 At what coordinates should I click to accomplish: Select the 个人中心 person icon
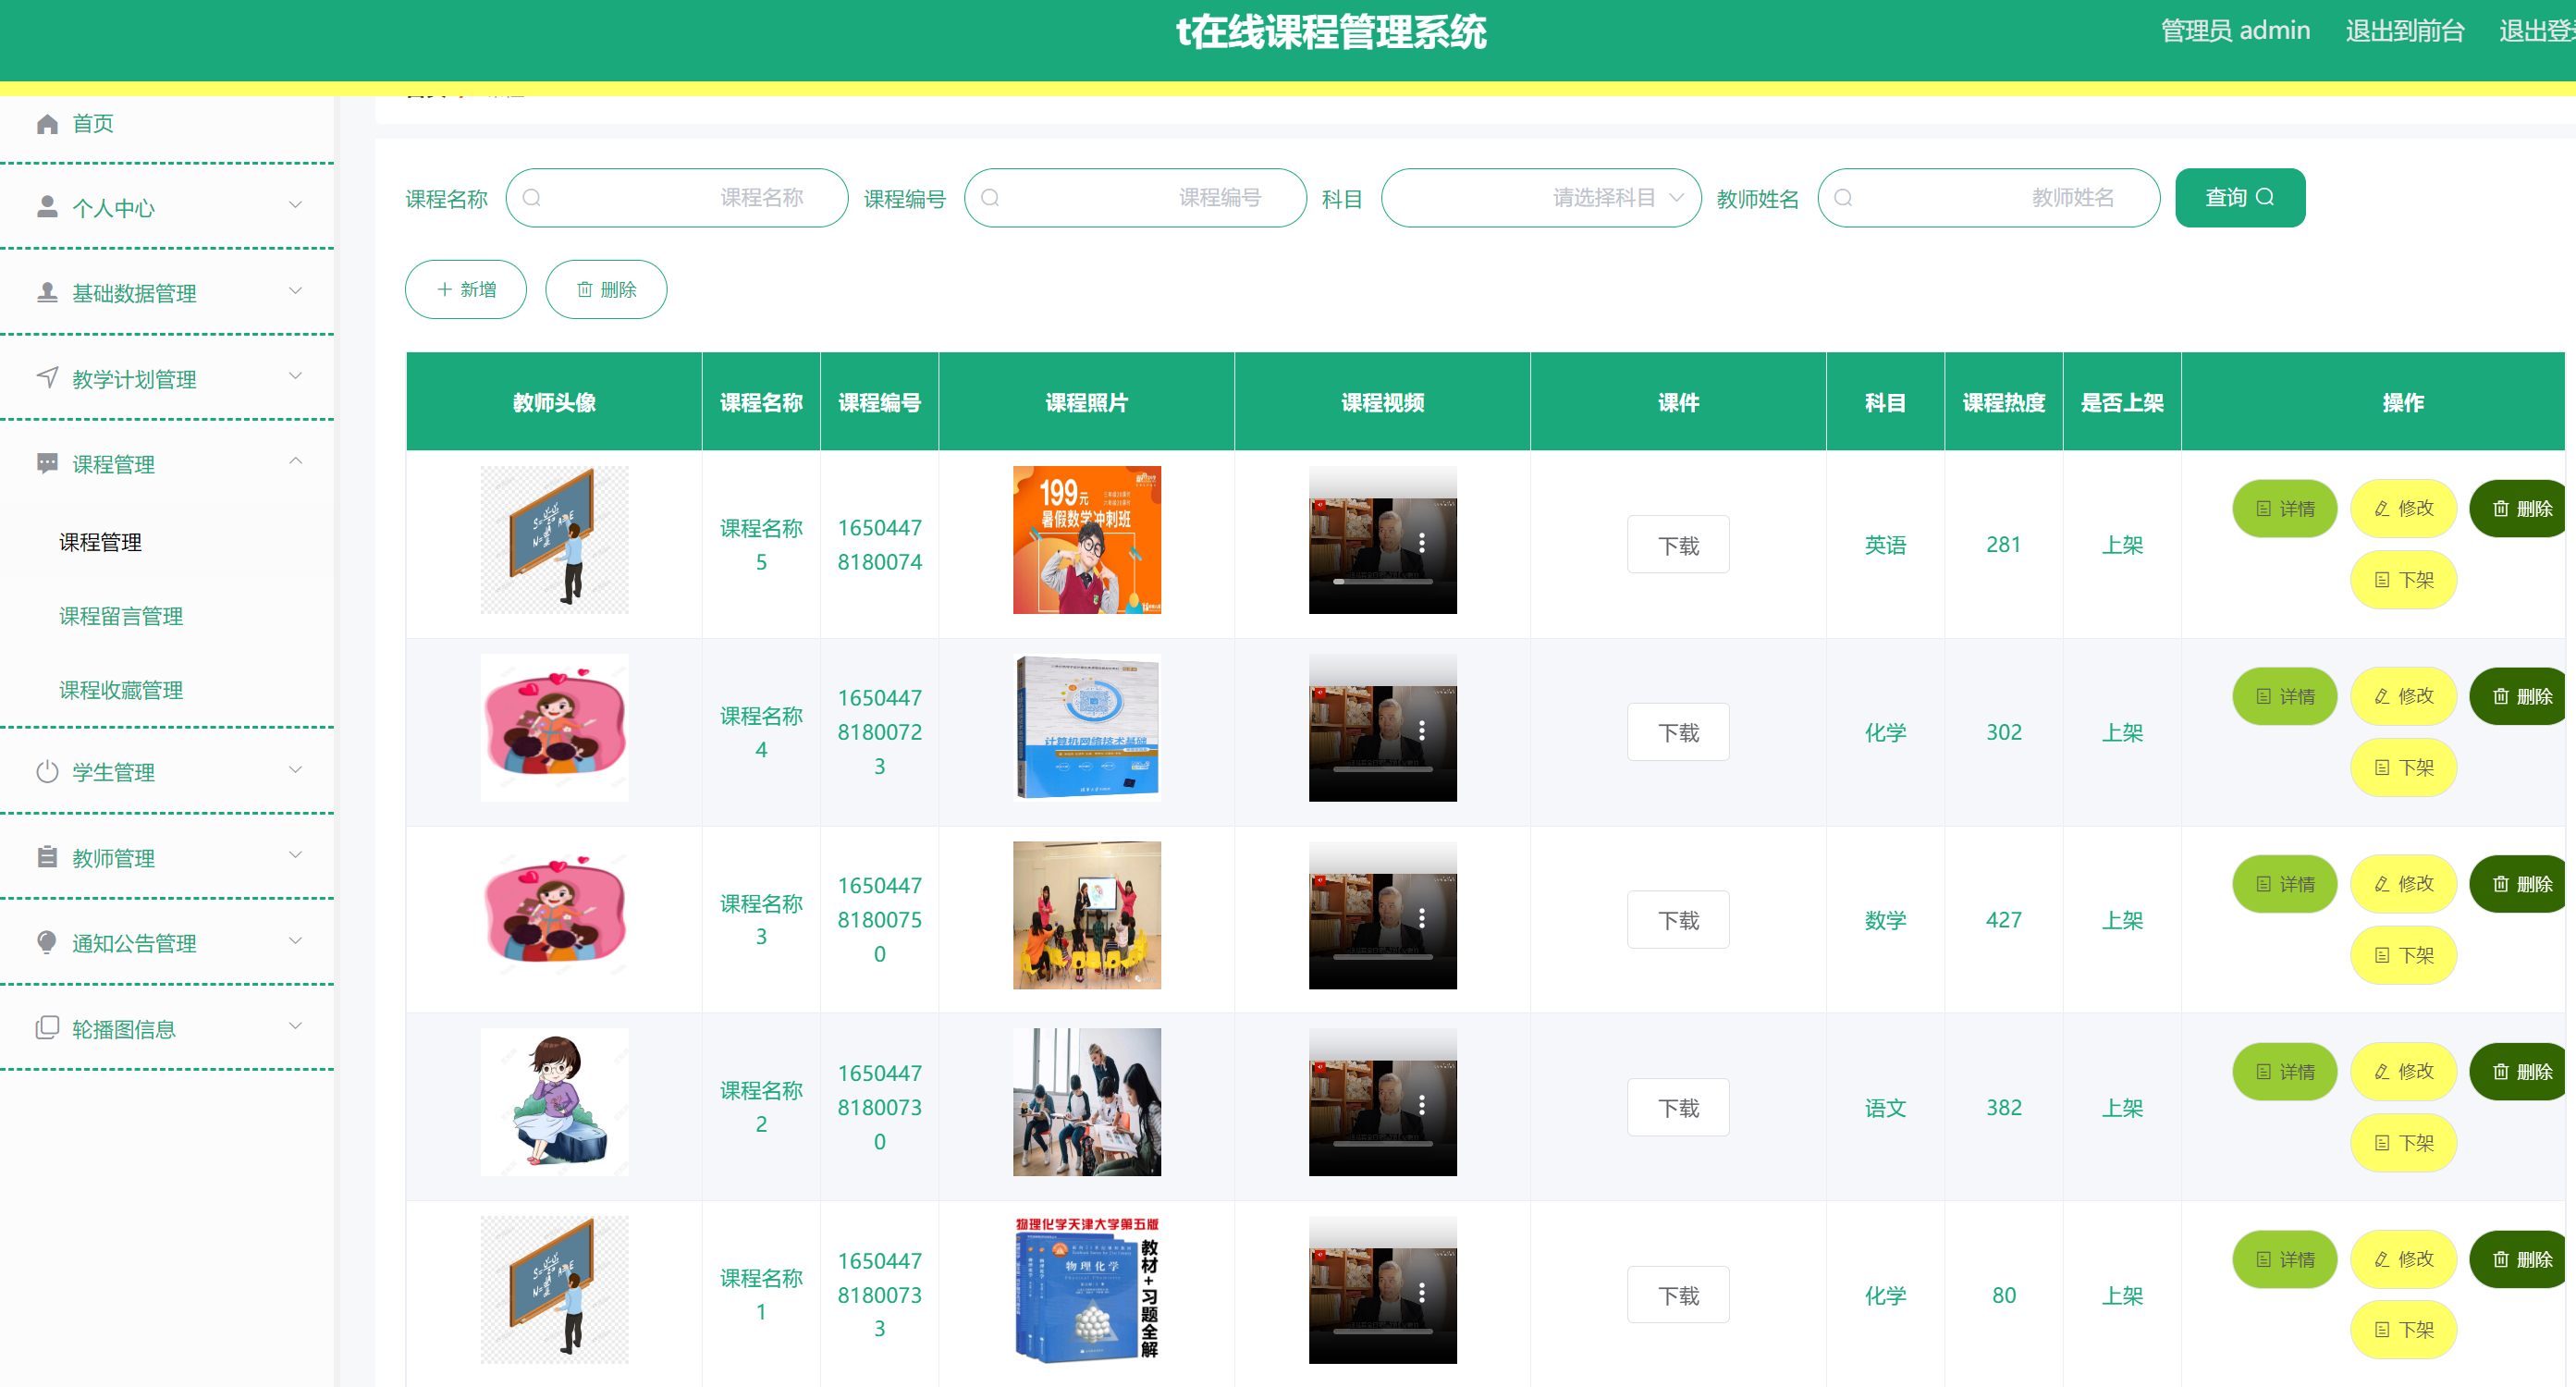[47, 207]
